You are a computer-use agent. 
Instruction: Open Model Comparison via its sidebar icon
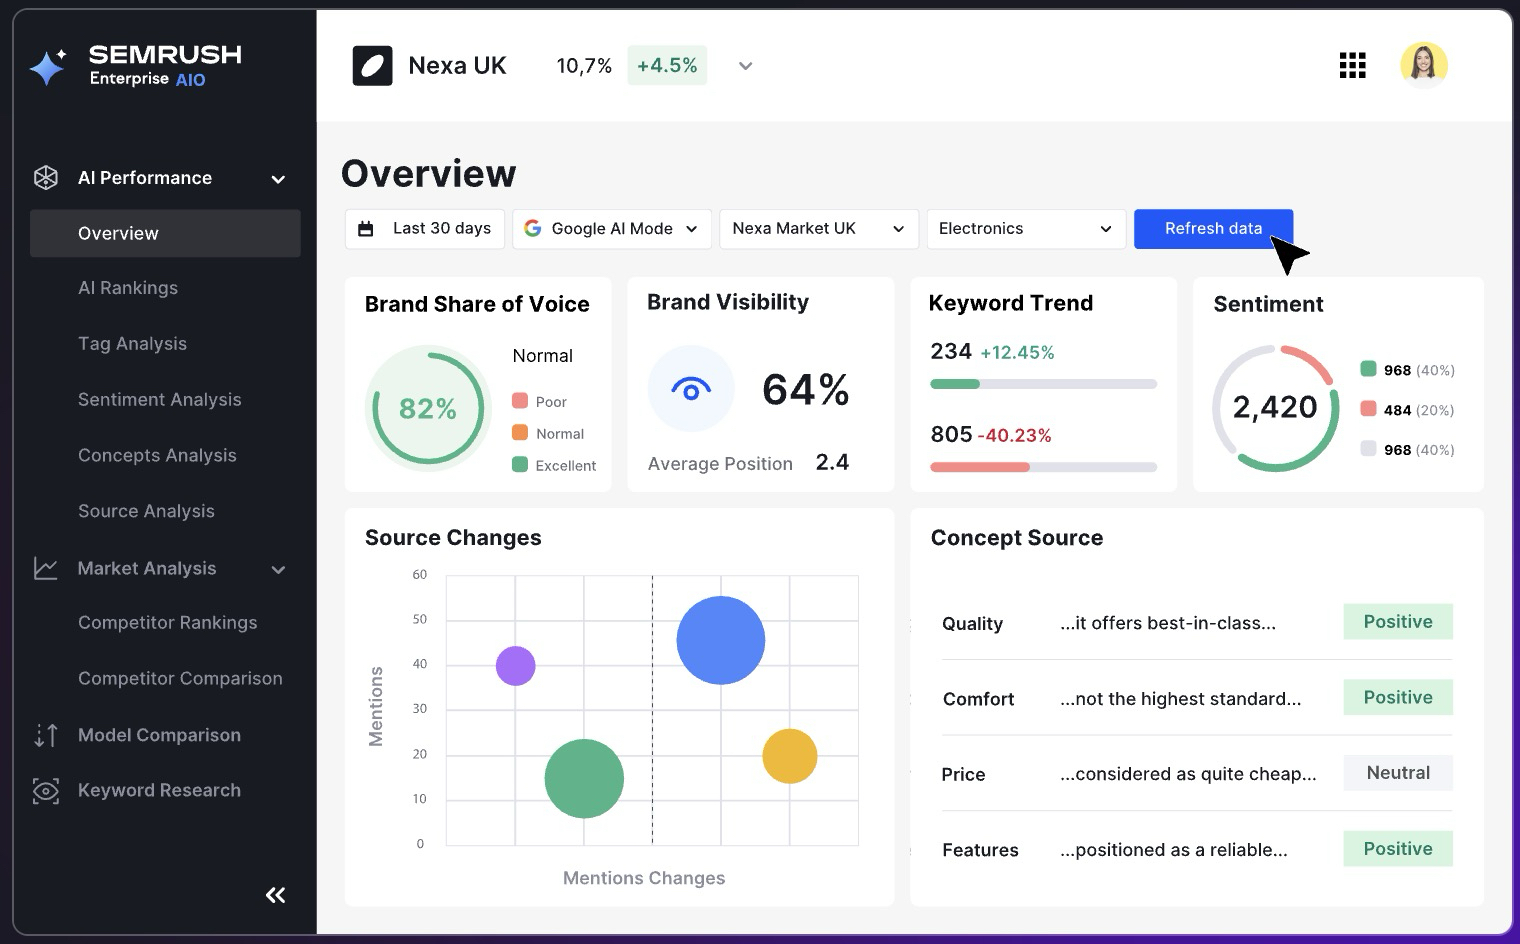click(x=45, y=735)
